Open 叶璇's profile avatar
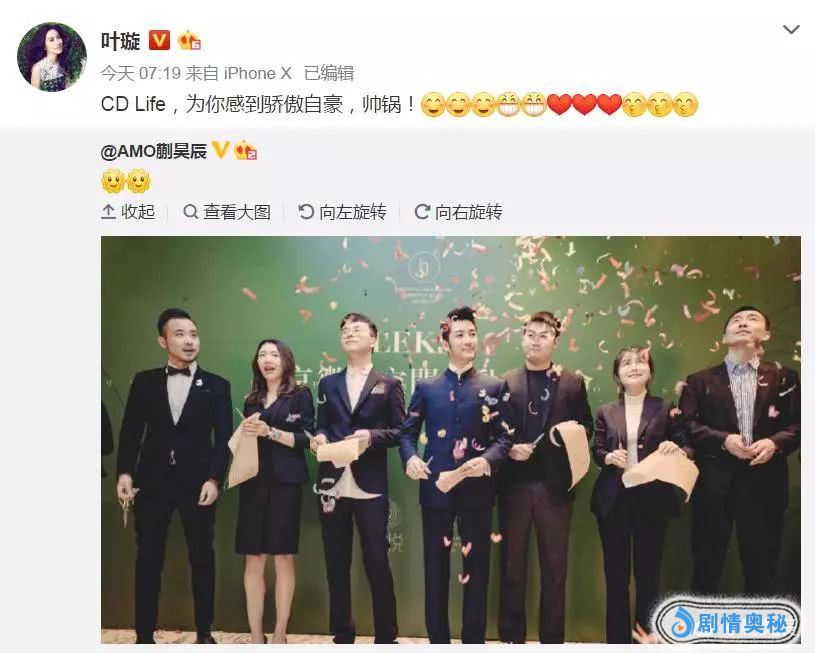This screenshot has width=815, height=653. coord(52,57)
